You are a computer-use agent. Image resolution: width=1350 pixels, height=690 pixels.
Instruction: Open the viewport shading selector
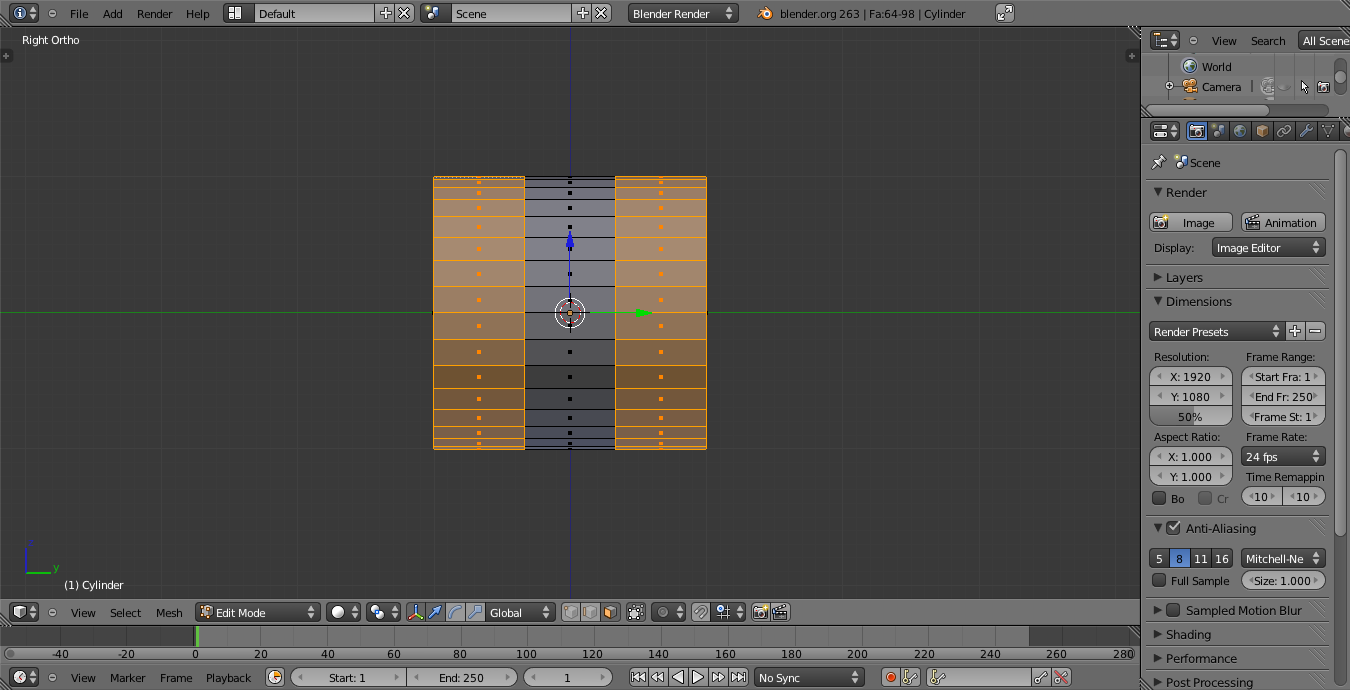pyautogui.click(x=343, y=612)
